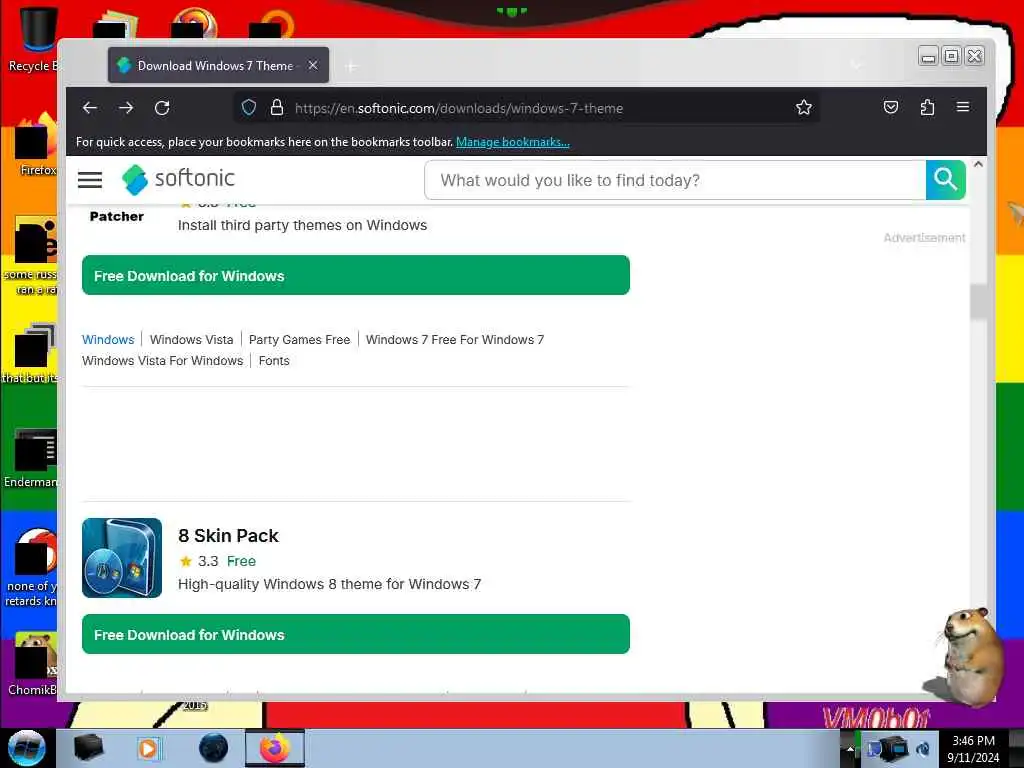Image resolution: width=1024 pixels, height=768 pixels.
Task: Reload the Softonic page
Action: 162,108
